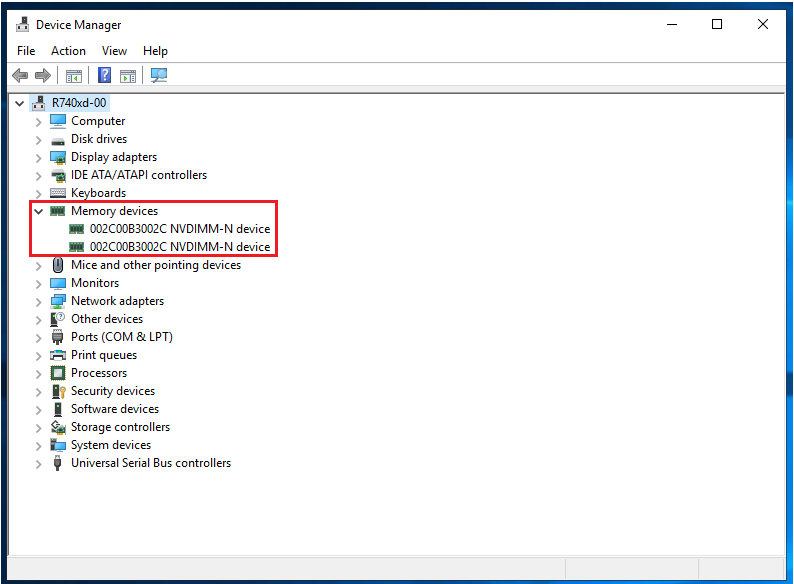Click the action pane toolbar icon

click(x=128, y=76)
